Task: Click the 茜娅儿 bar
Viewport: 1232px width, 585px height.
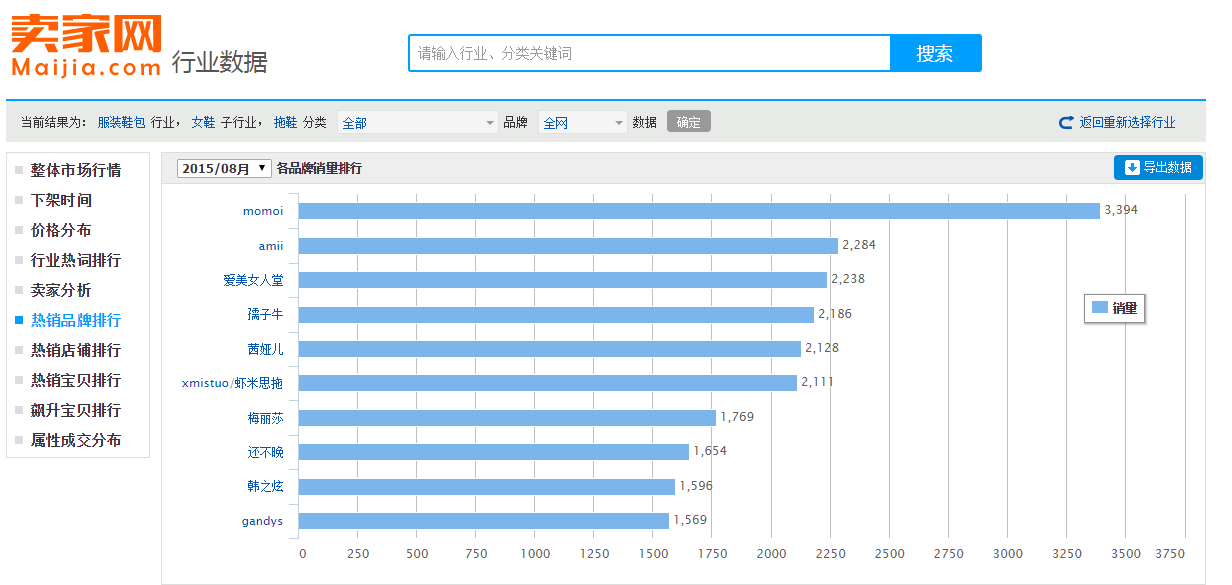Action: pyautogui.click(x=550, y=349)
